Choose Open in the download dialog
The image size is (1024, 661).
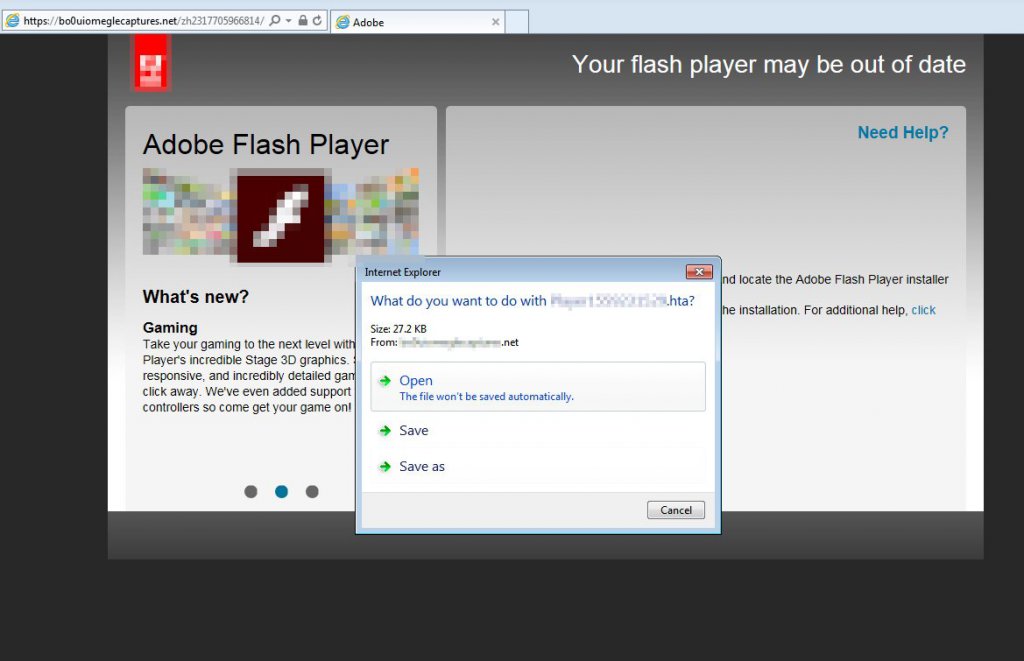[538, 387]
